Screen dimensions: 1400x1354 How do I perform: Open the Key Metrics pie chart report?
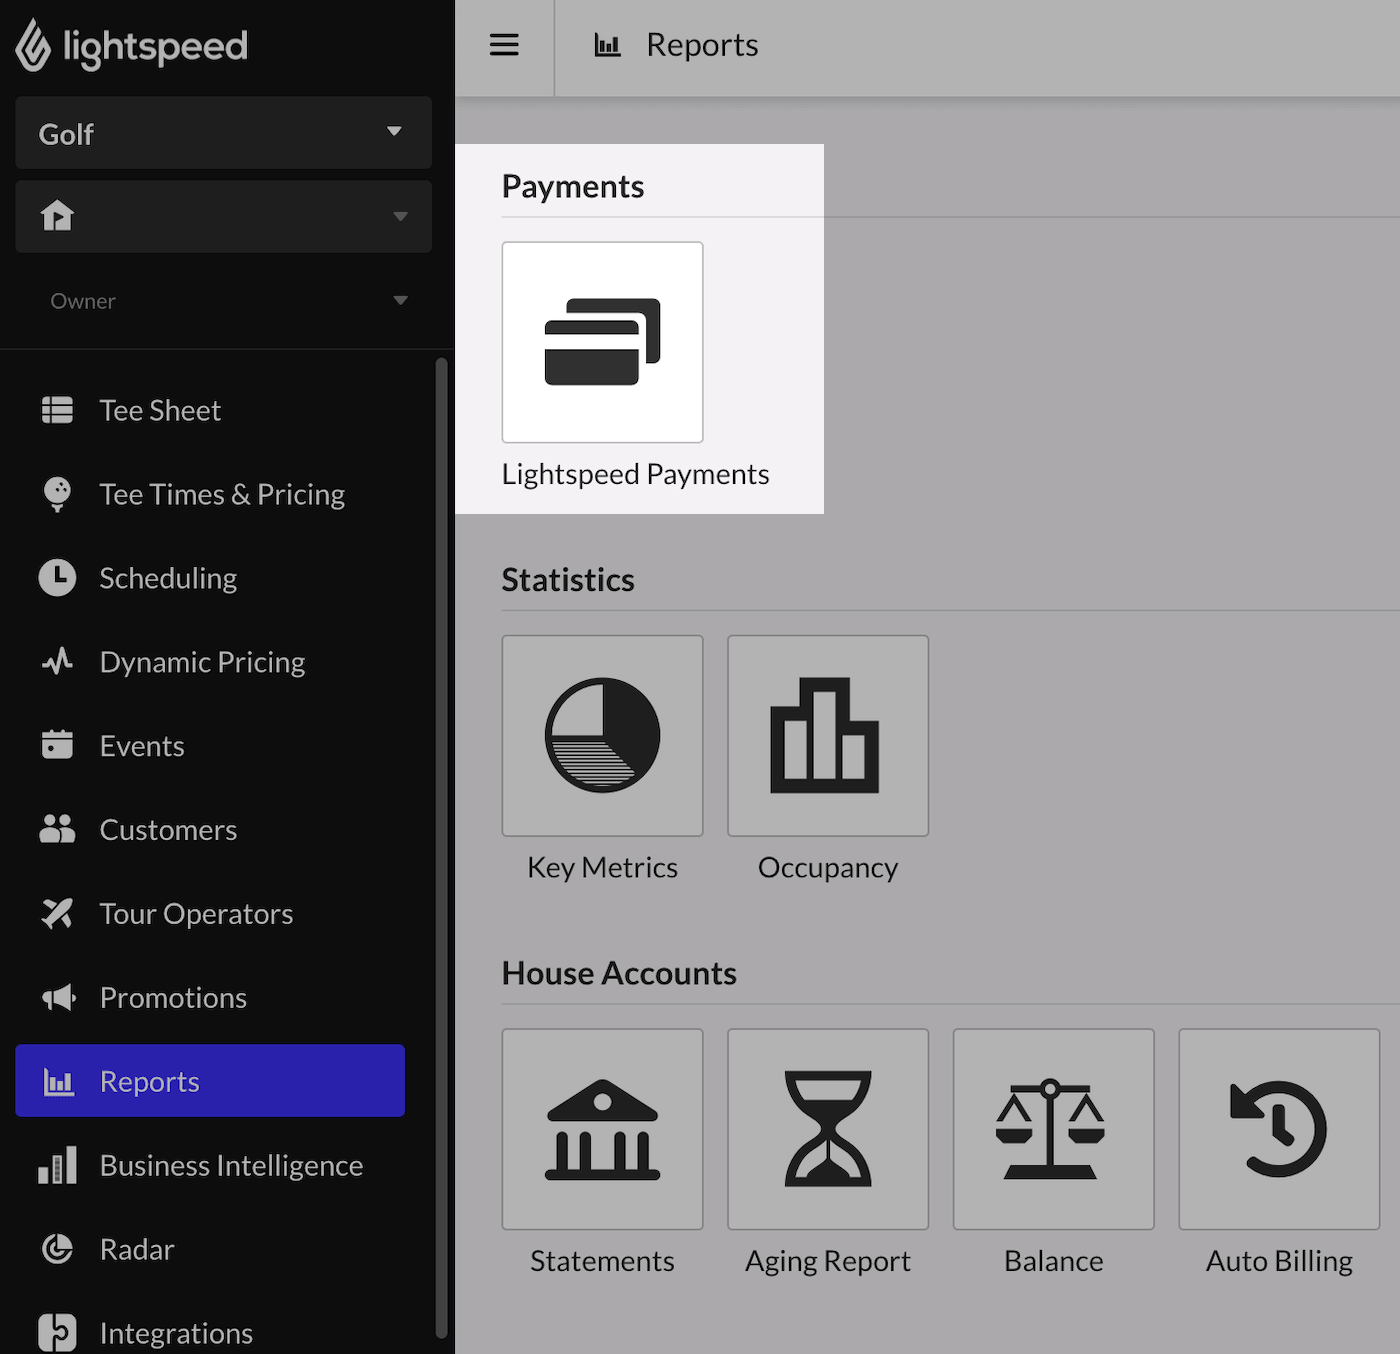click(x=602, y=735)
